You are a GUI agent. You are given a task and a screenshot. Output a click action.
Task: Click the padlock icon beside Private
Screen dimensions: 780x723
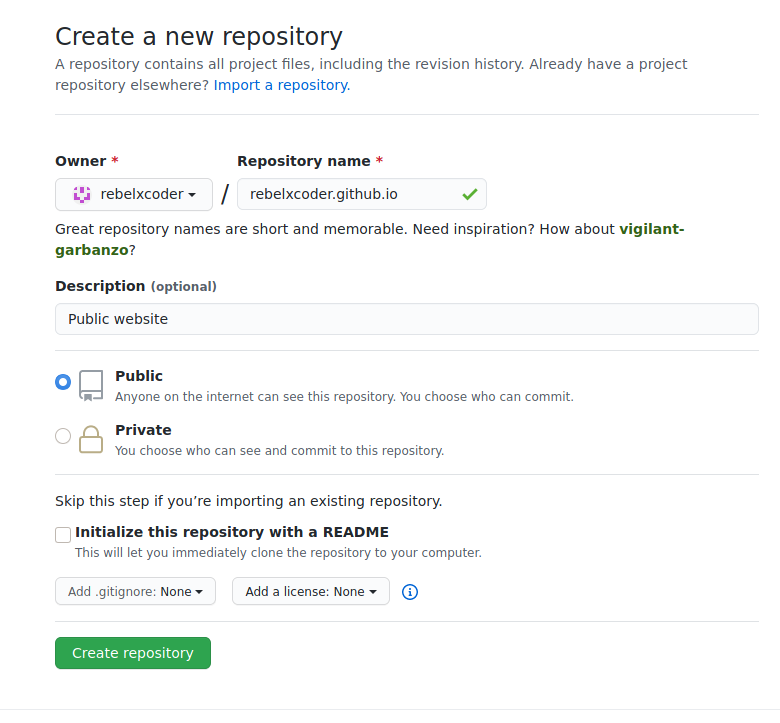point(91,439)
